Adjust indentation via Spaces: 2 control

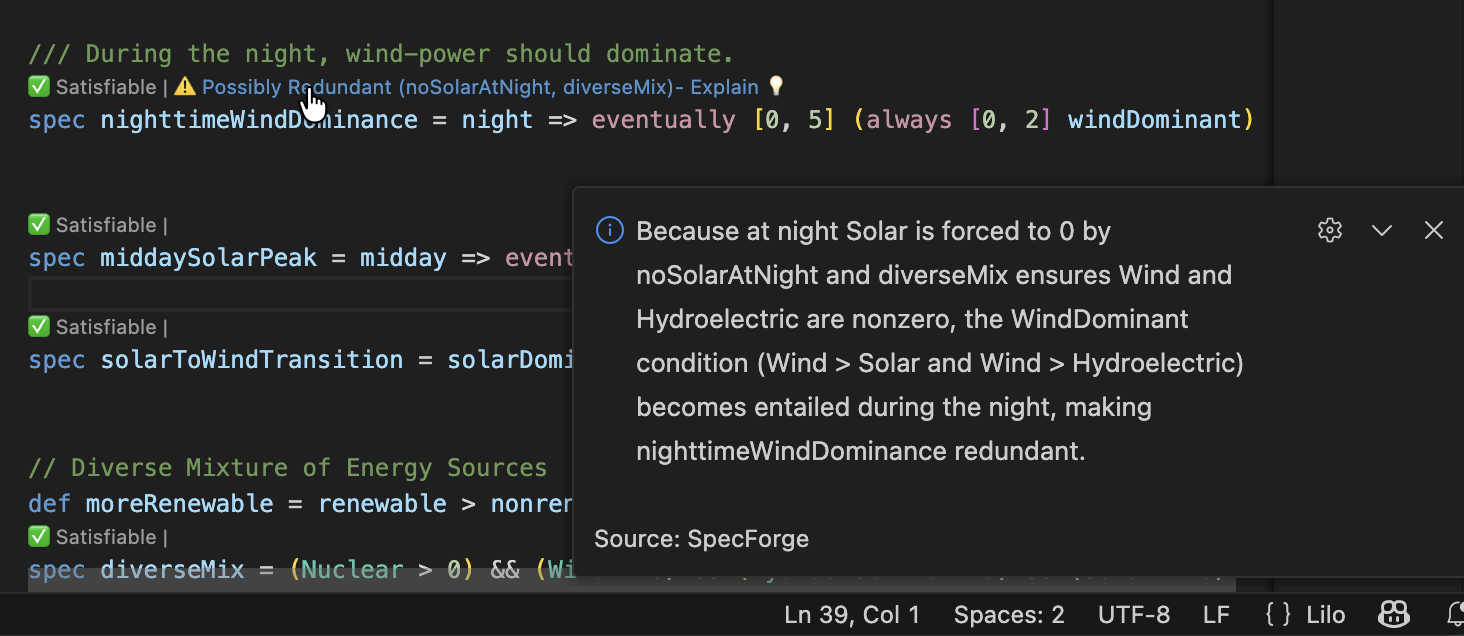(x=1007, y=614)
